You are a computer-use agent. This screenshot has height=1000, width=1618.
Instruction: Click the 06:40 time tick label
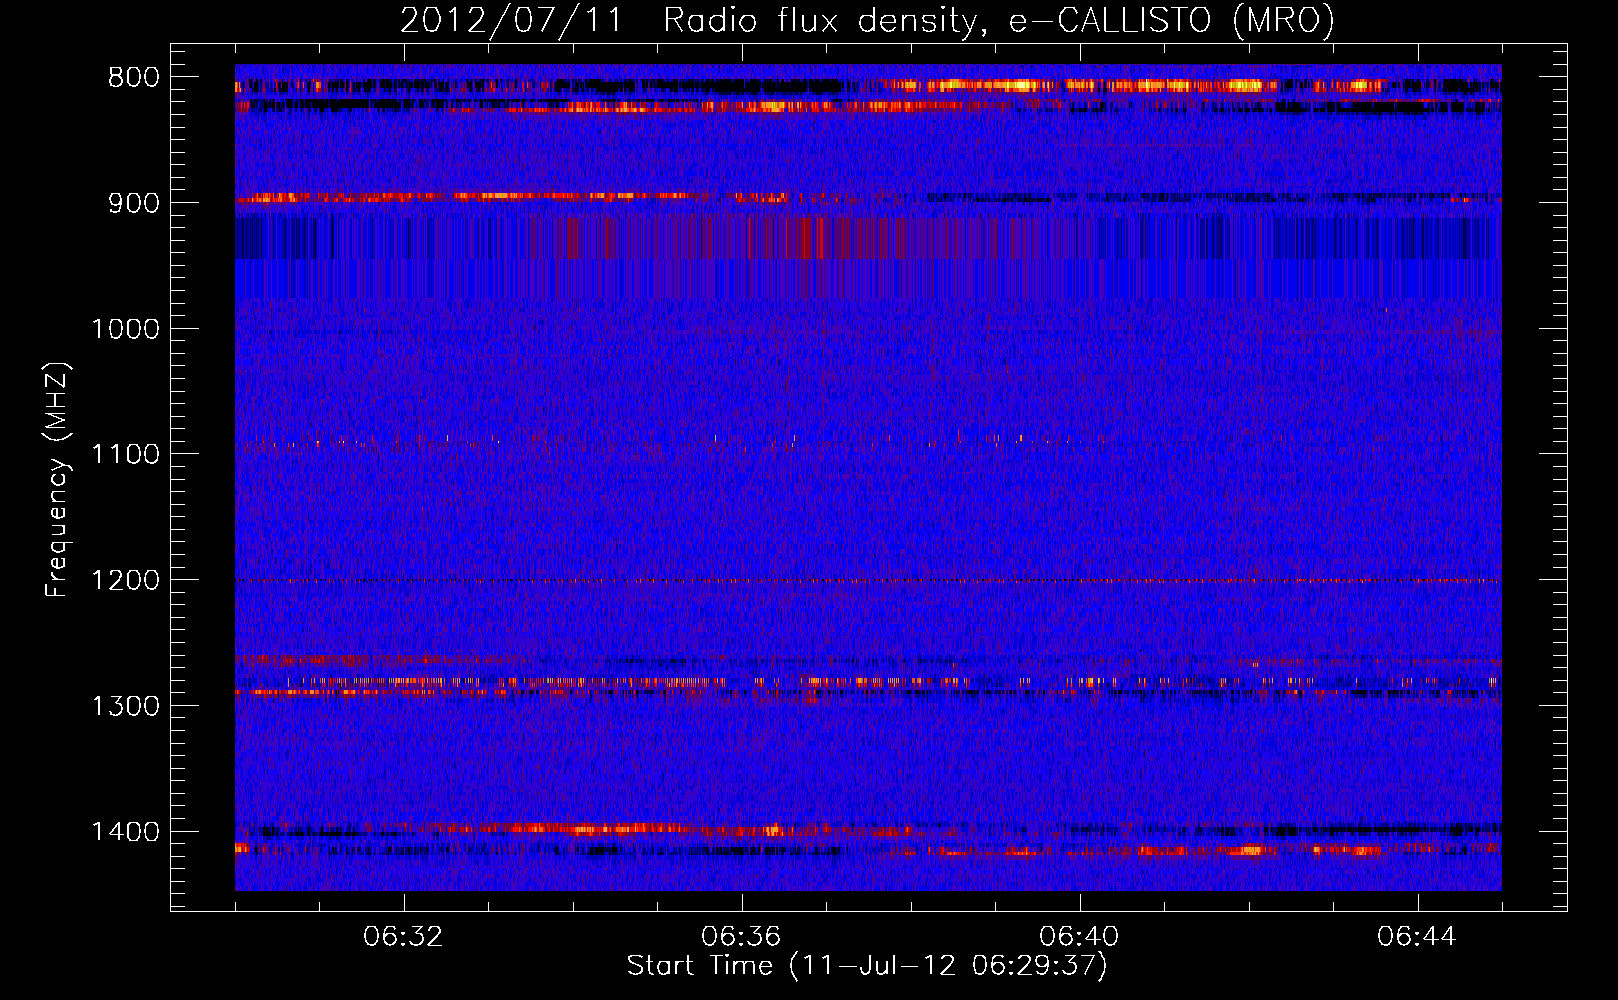1079,937
